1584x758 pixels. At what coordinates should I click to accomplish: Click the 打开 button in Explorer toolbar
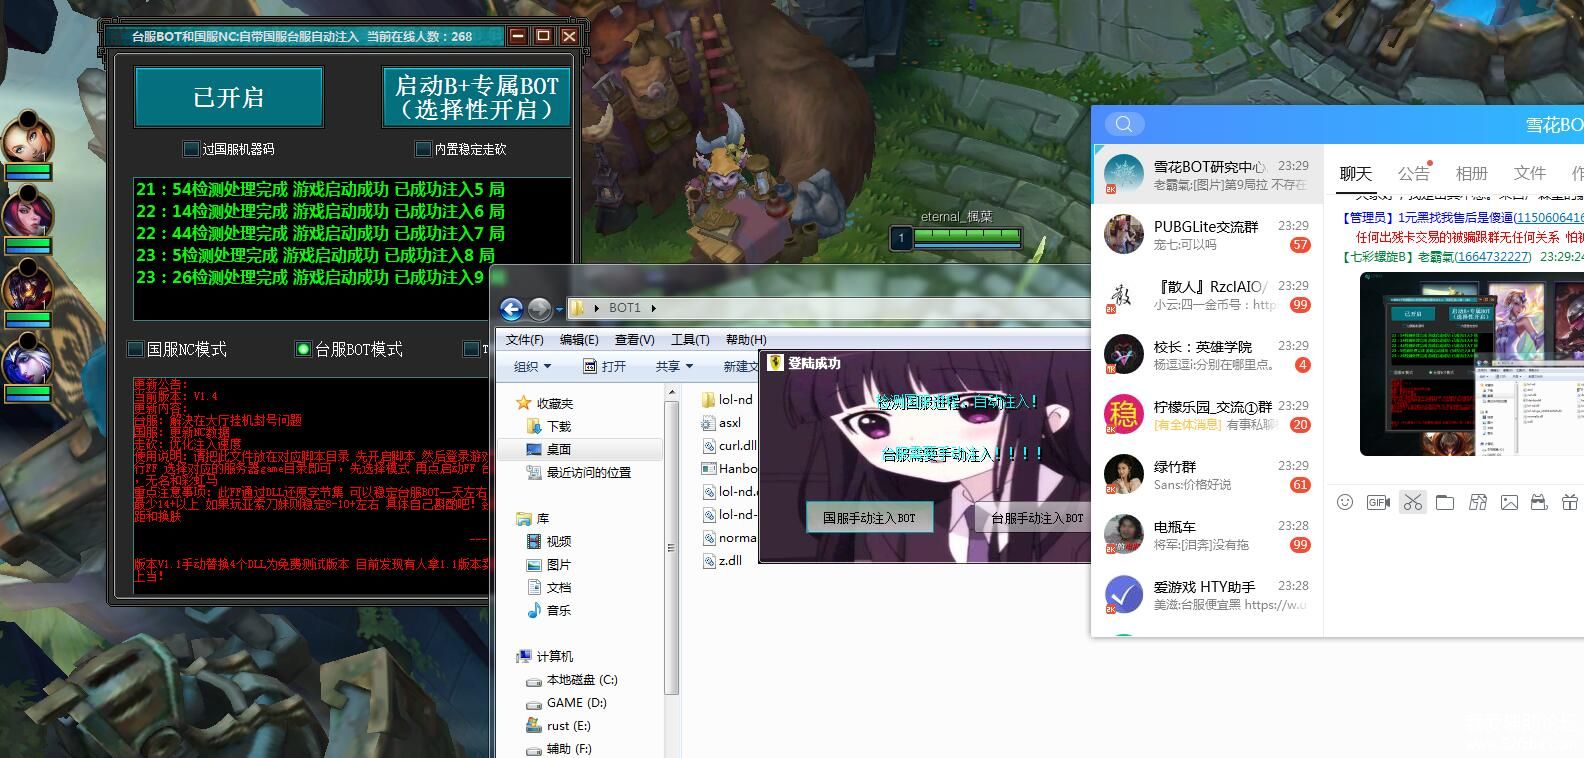click(604, 367)
